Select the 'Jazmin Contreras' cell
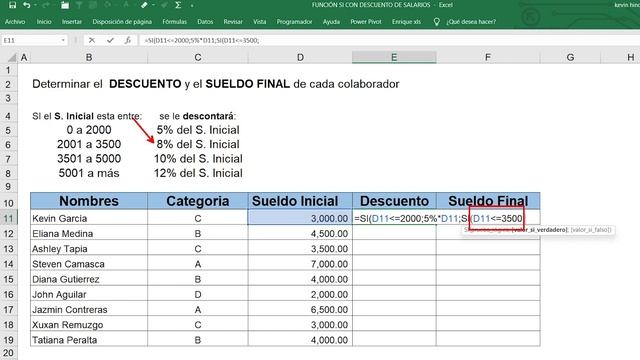 [x=89, y=309]
